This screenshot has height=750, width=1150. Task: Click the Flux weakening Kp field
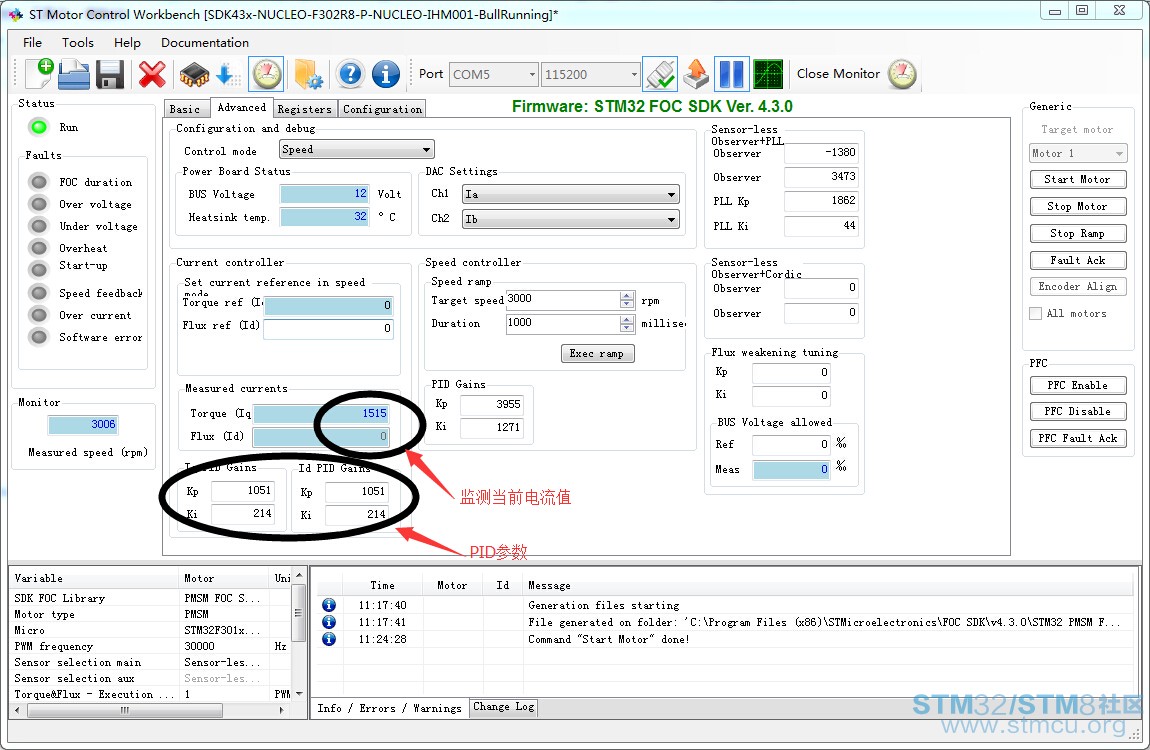pyautogui.click(x=791, y=372)
